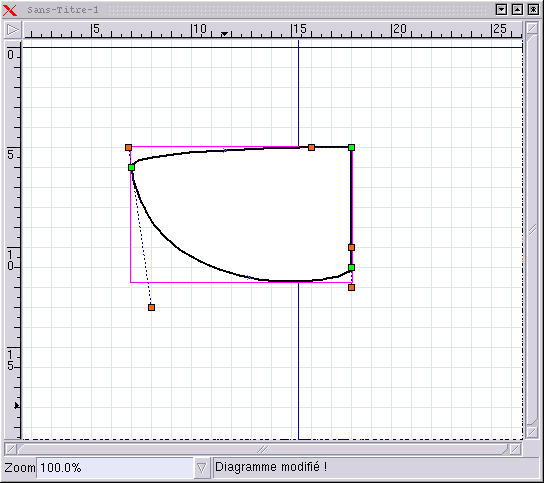Click the black marker on horizontal ruler
The height and width of the screenshot is (483, 544).
coord(224,34)
